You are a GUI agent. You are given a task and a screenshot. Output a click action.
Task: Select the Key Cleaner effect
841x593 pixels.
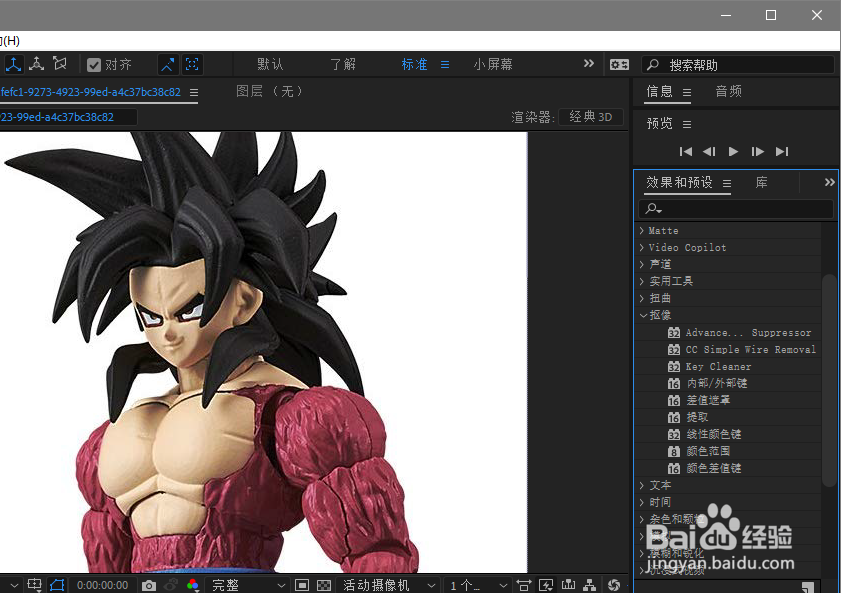710,367
